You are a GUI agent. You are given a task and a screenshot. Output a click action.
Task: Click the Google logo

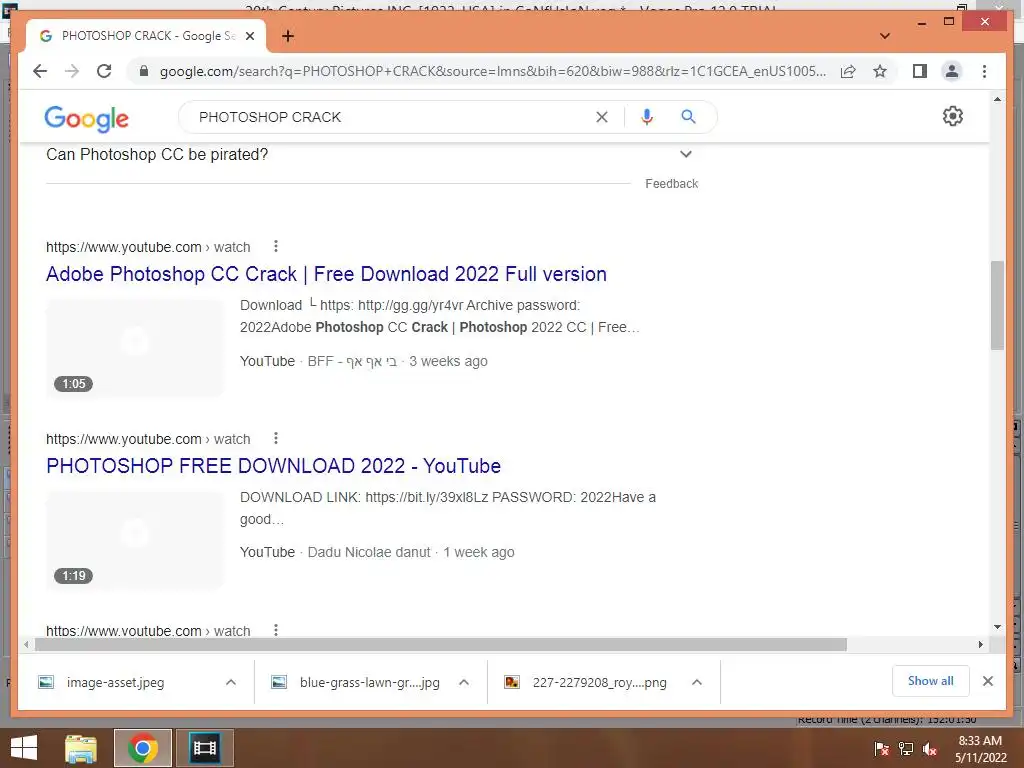tap(86, 118)
